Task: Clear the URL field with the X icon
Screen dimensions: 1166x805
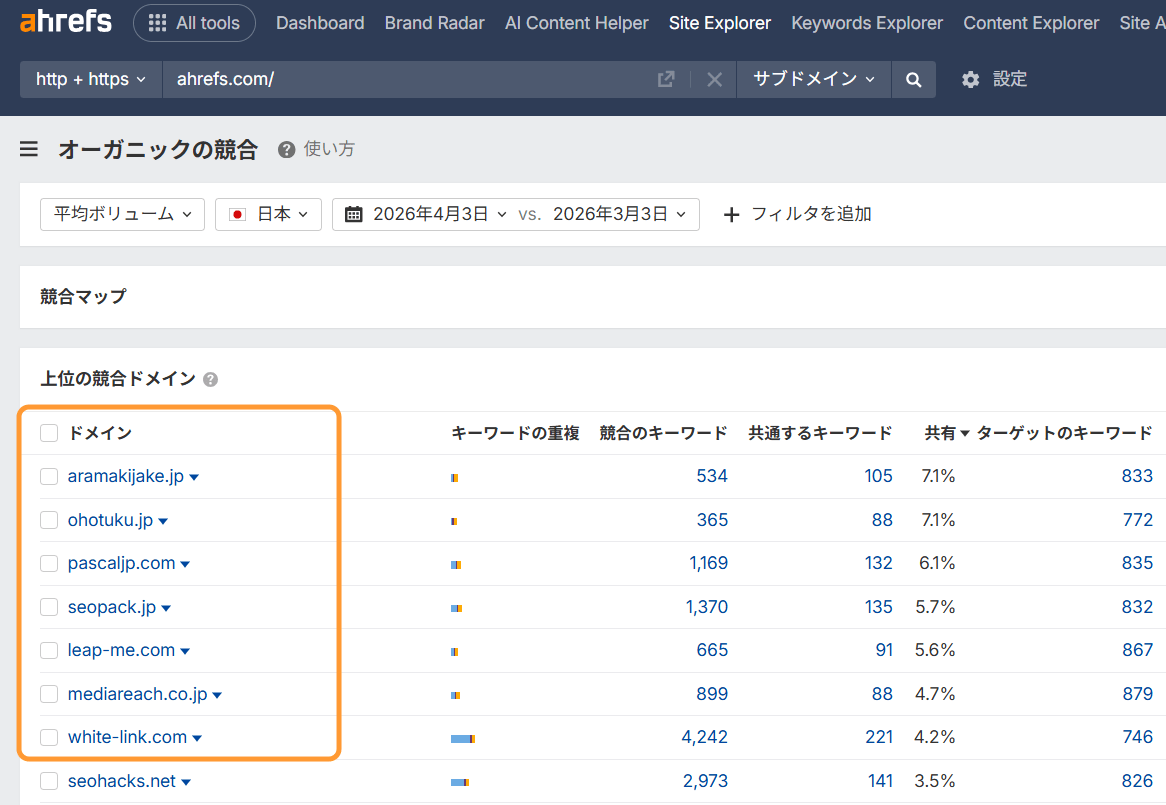Action: [x=714, y=79]
